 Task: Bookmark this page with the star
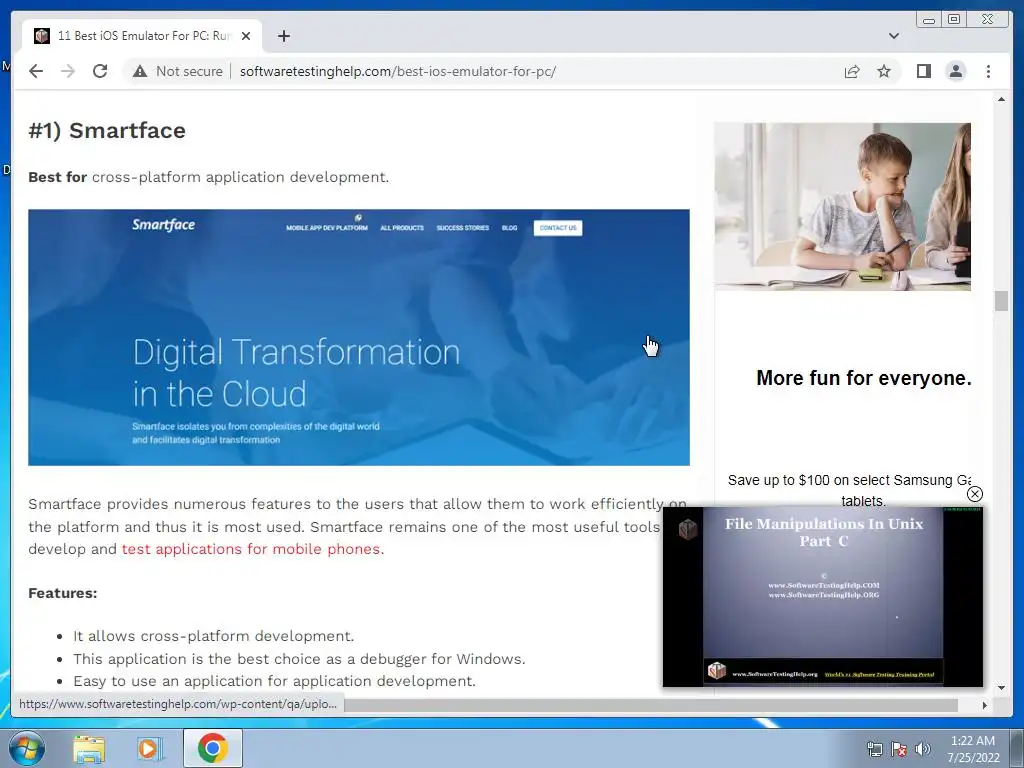(884, 71)
